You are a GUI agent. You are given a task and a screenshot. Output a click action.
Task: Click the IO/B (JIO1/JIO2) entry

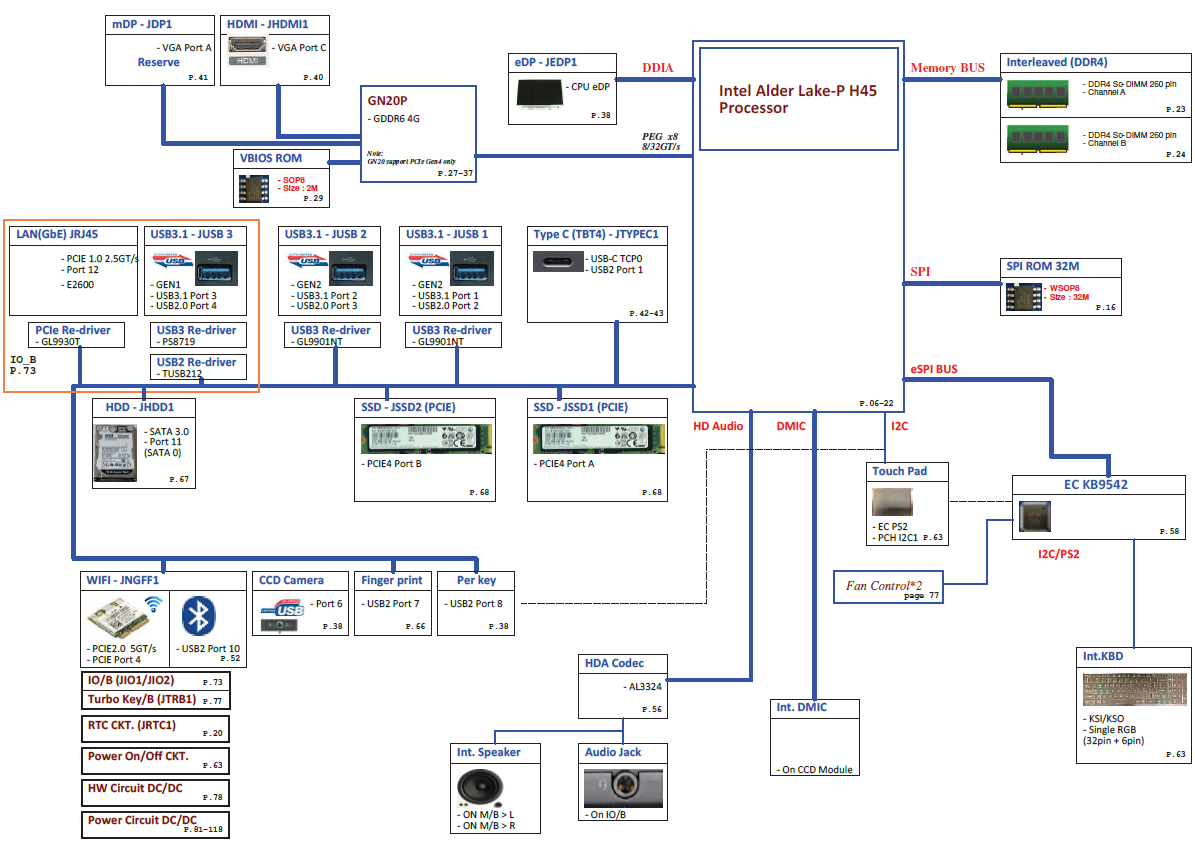155,681
